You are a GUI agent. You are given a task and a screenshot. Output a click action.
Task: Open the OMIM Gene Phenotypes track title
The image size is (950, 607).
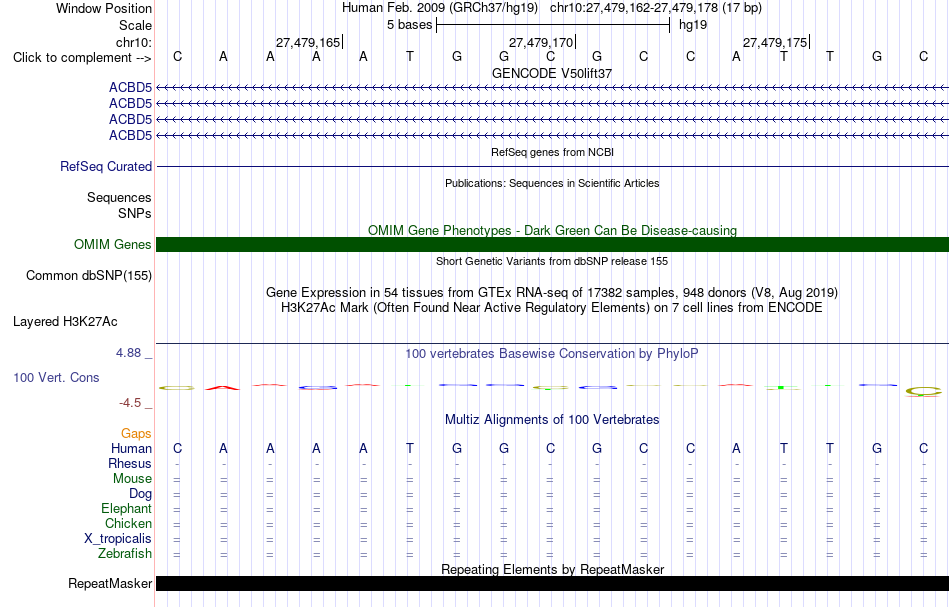click(552, 230)
